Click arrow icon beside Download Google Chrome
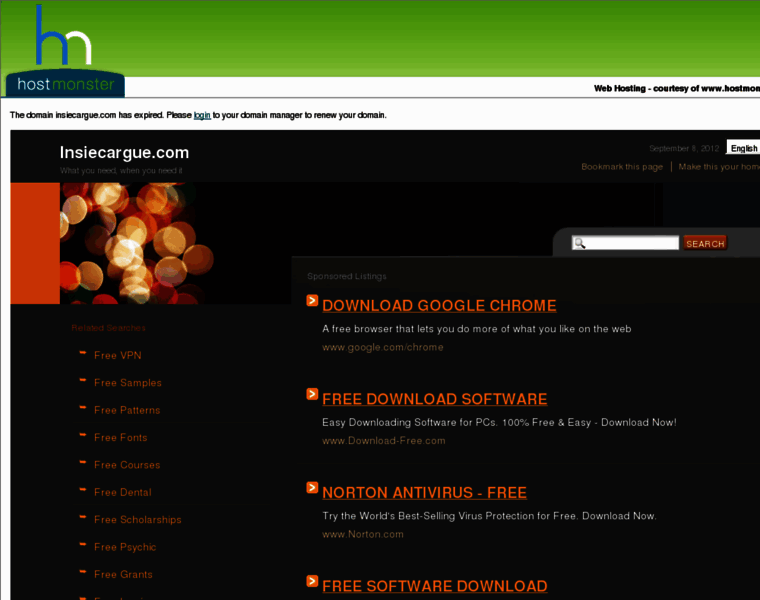 click(x=312, y=300)
